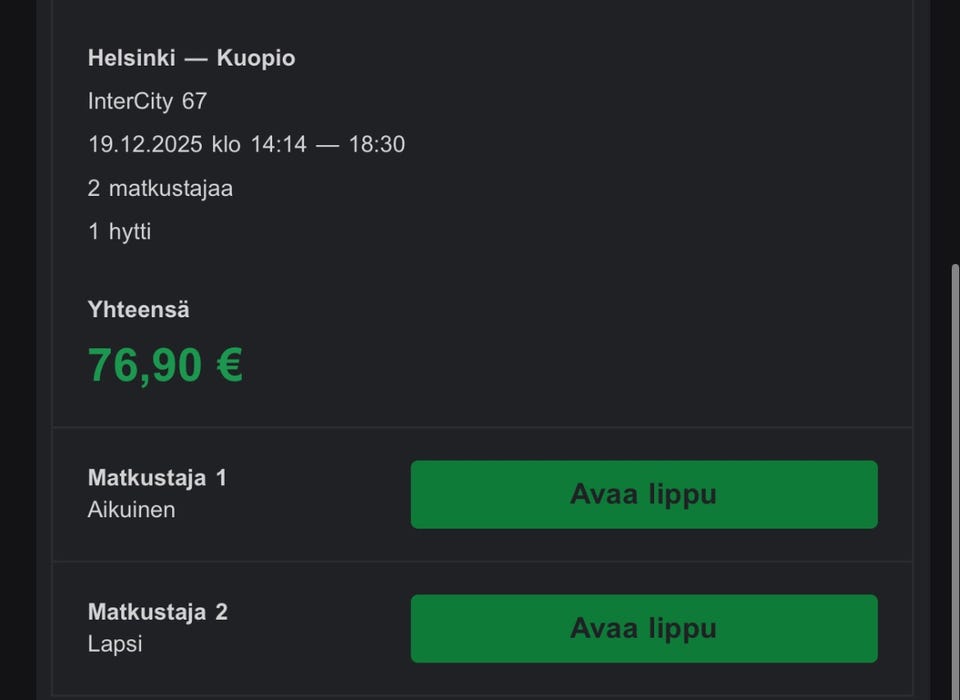Click the Aikuinen passenger type text
The image size is (960, 700).
(x=131, y=510)
